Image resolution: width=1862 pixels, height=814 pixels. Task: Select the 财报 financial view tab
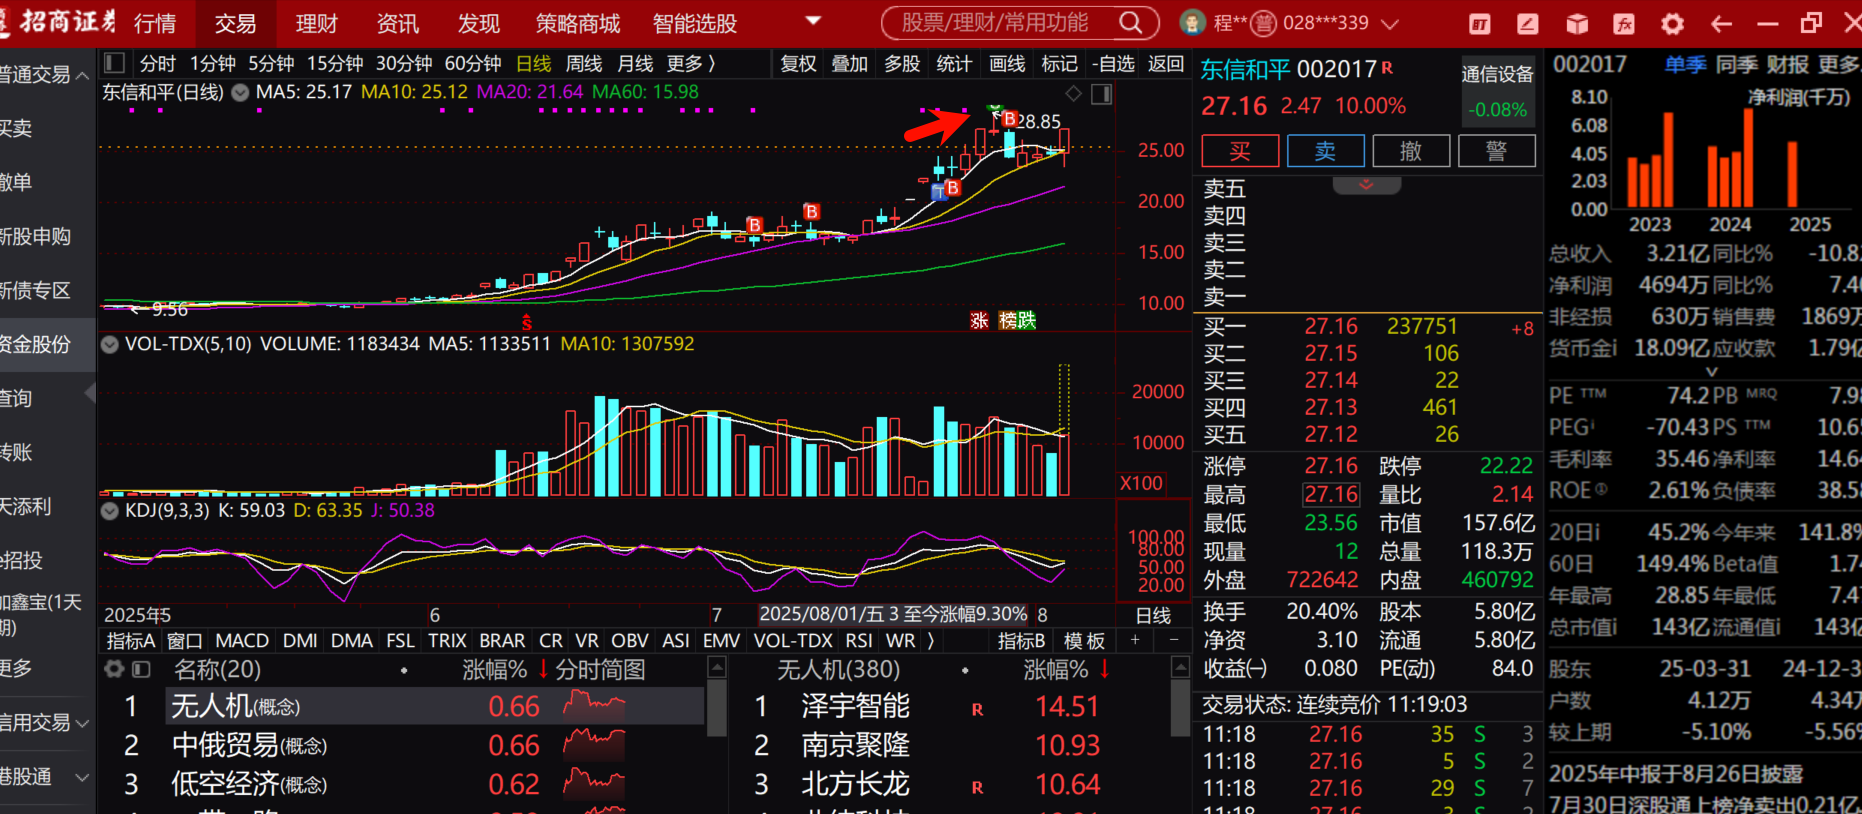click(1787, 65)
